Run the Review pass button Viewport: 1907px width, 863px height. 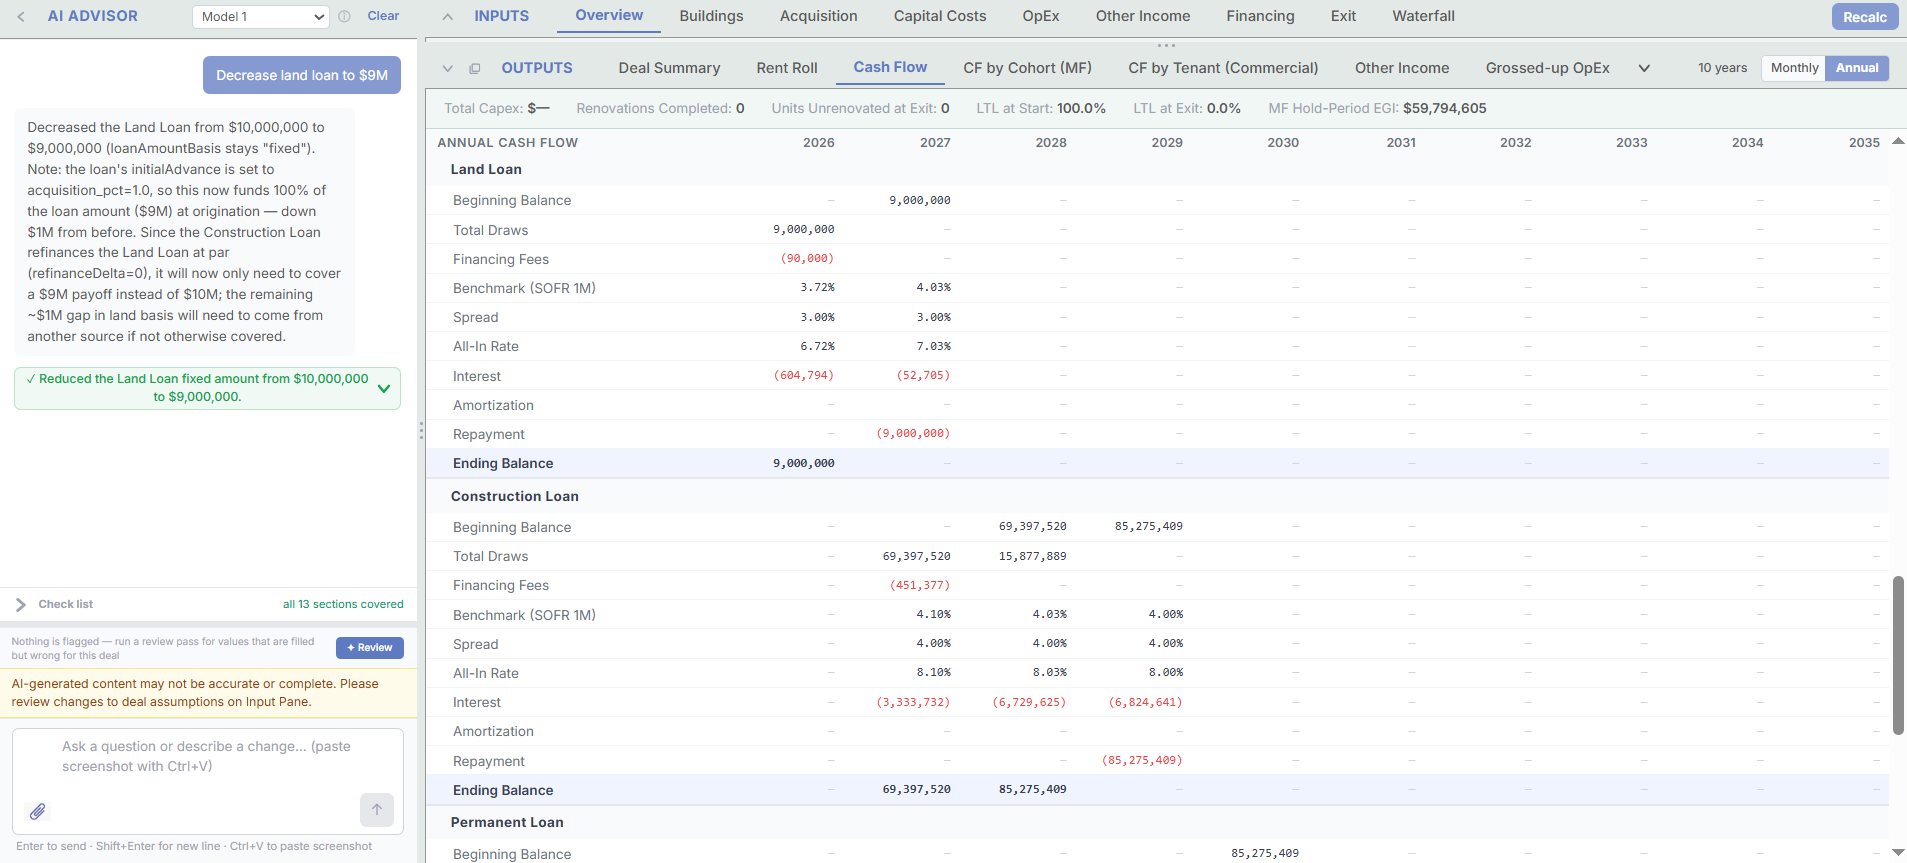click(370, 648)
